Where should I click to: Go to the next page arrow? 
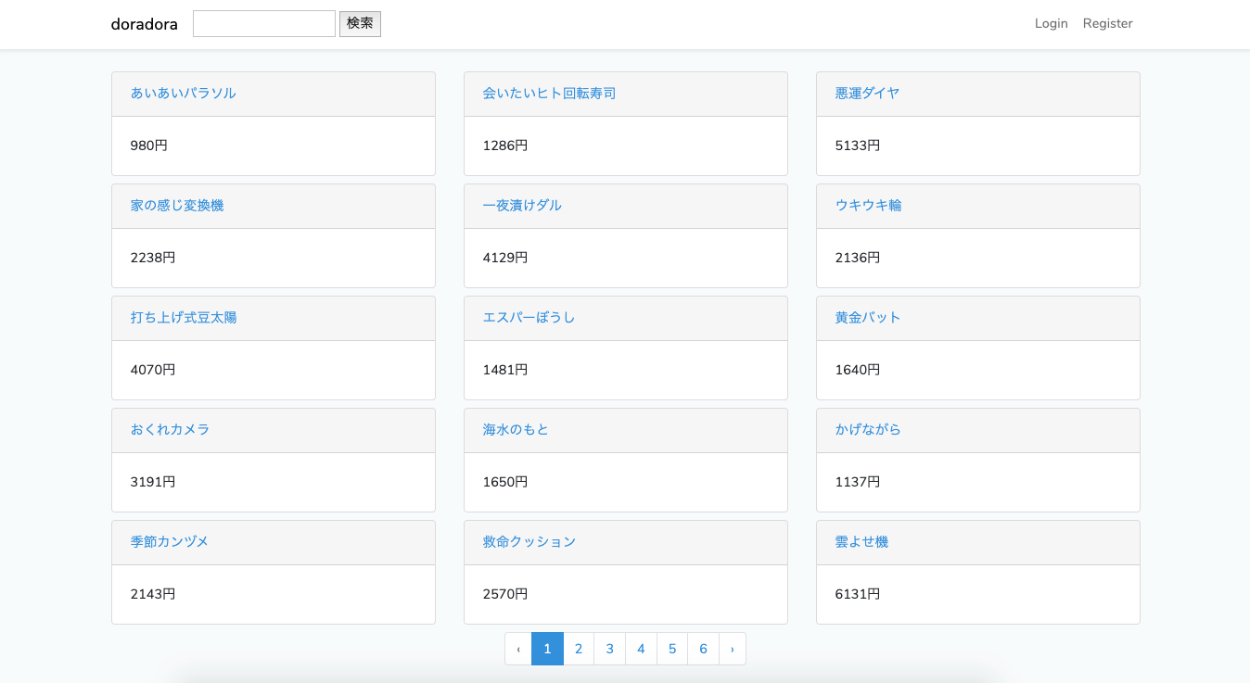(732, 649)
